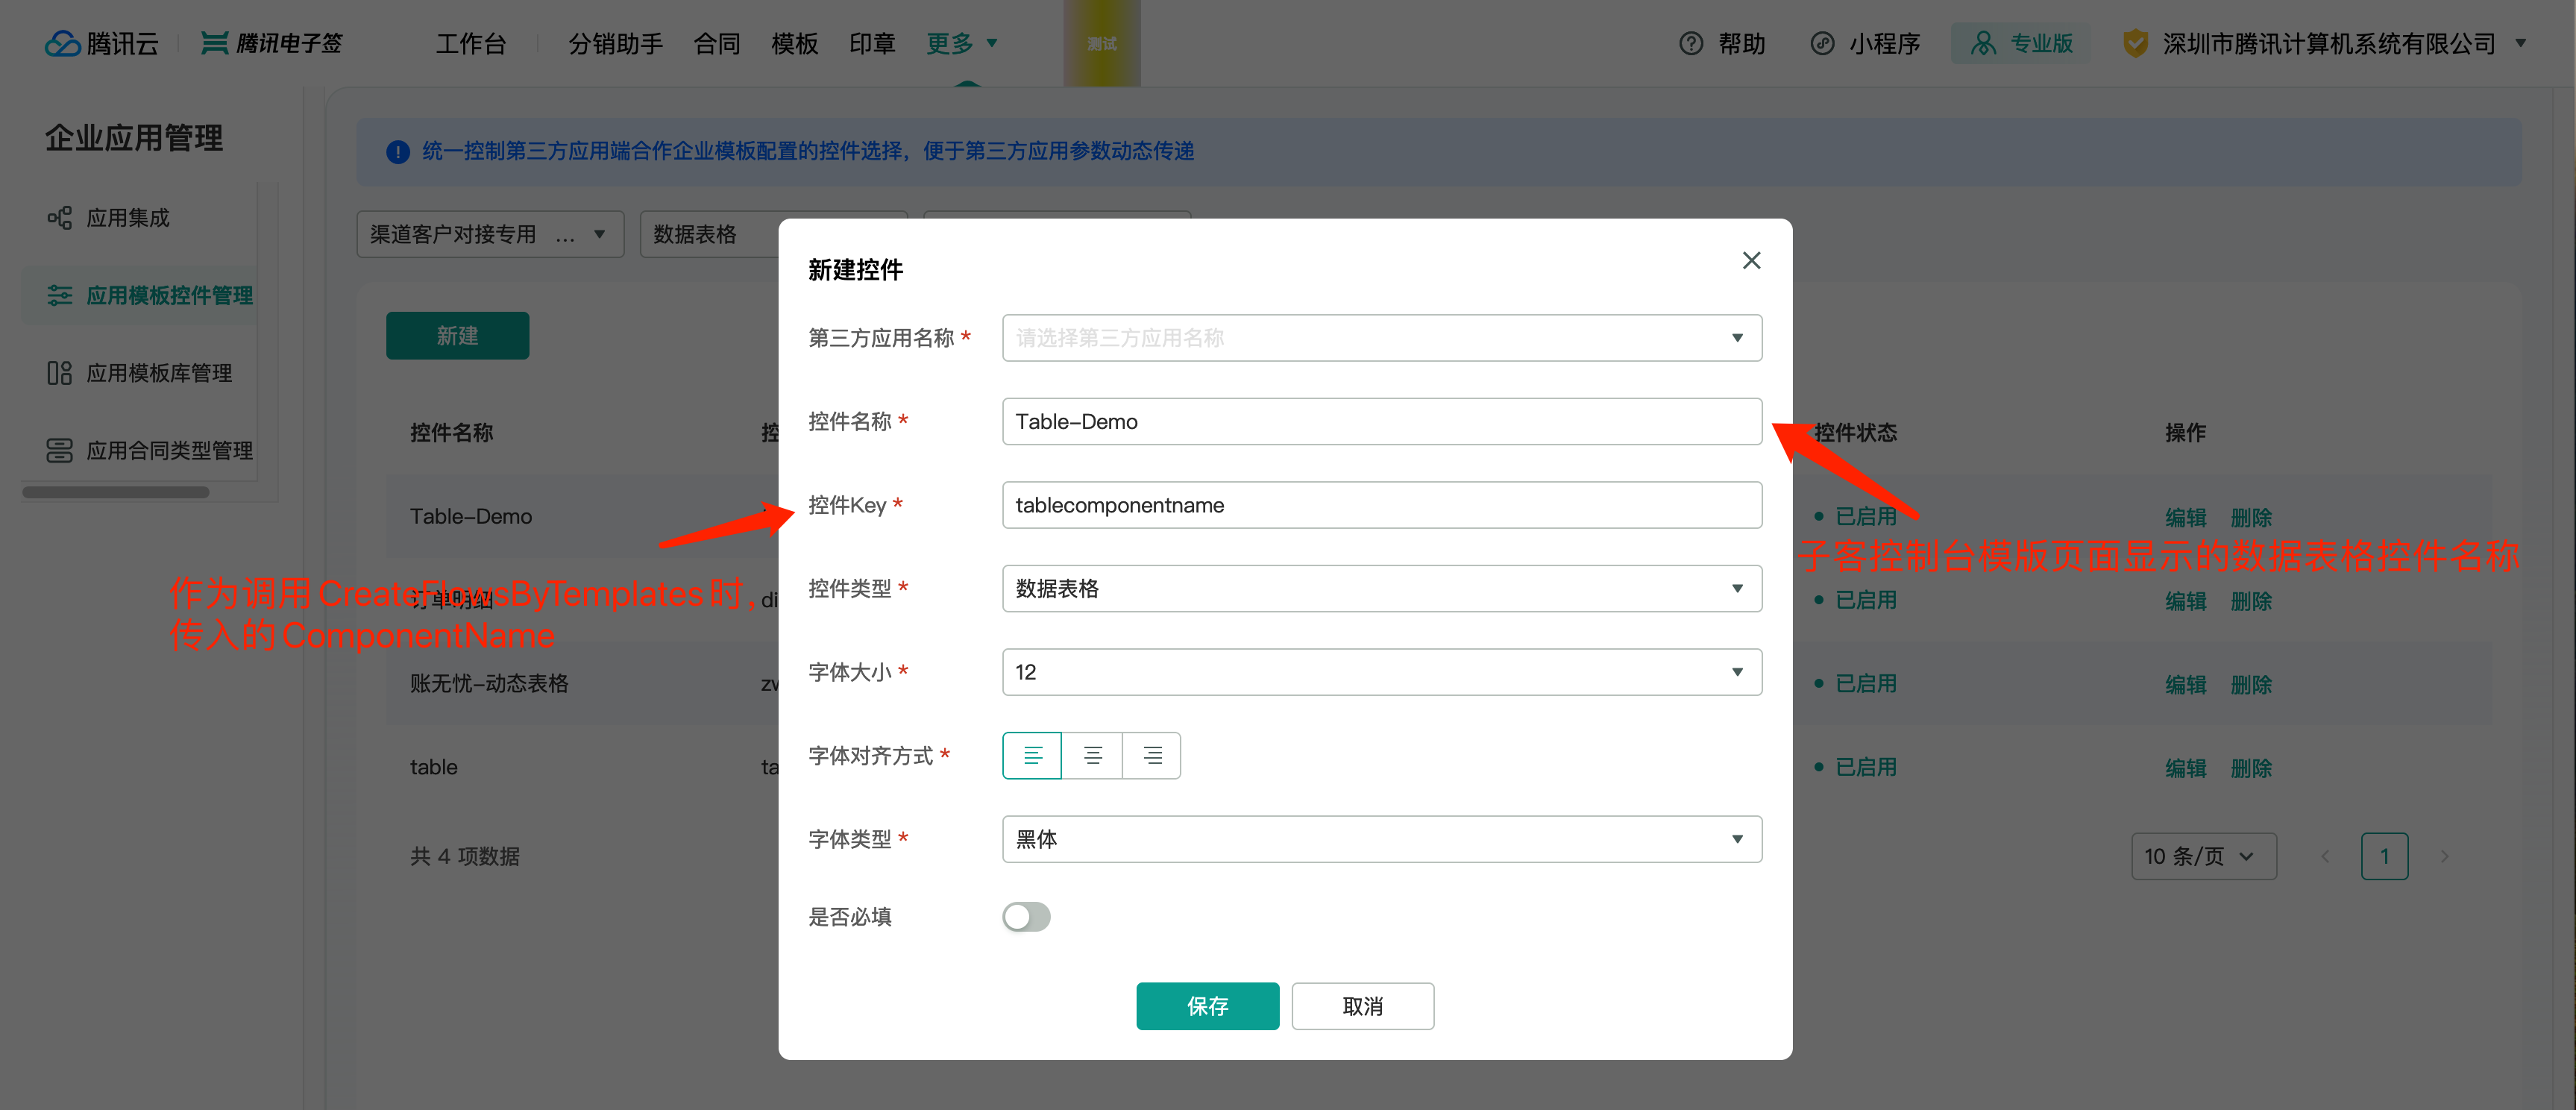Click 删除 in the Table-Demo row

pos(2251,518)
